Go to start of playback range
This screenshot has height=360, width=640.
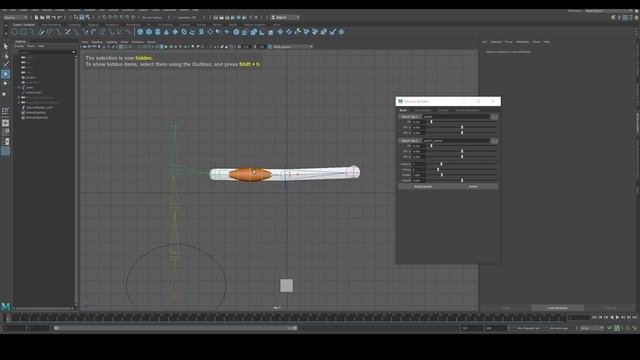(x=594, y=317)
